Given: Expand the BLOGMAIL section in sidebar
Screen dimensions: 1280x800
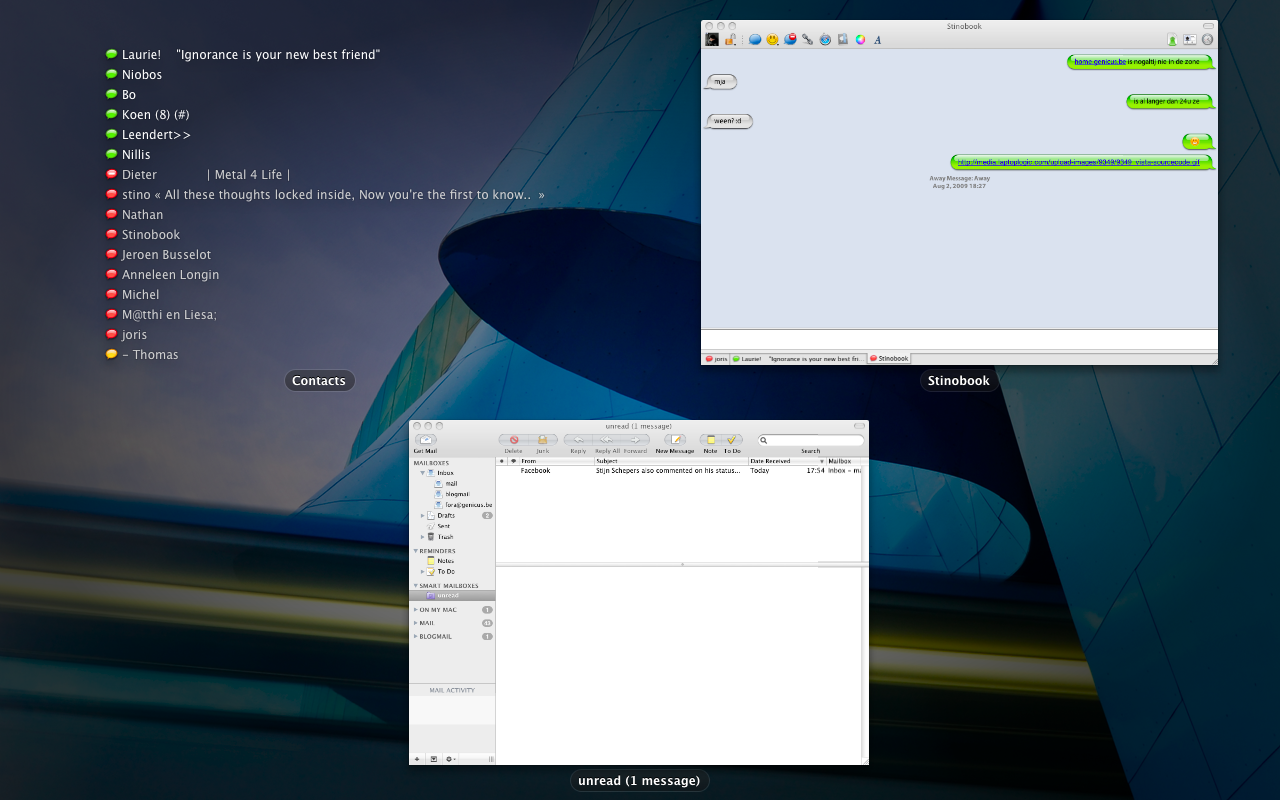Looking at the screenshot, I should point(415,637).
